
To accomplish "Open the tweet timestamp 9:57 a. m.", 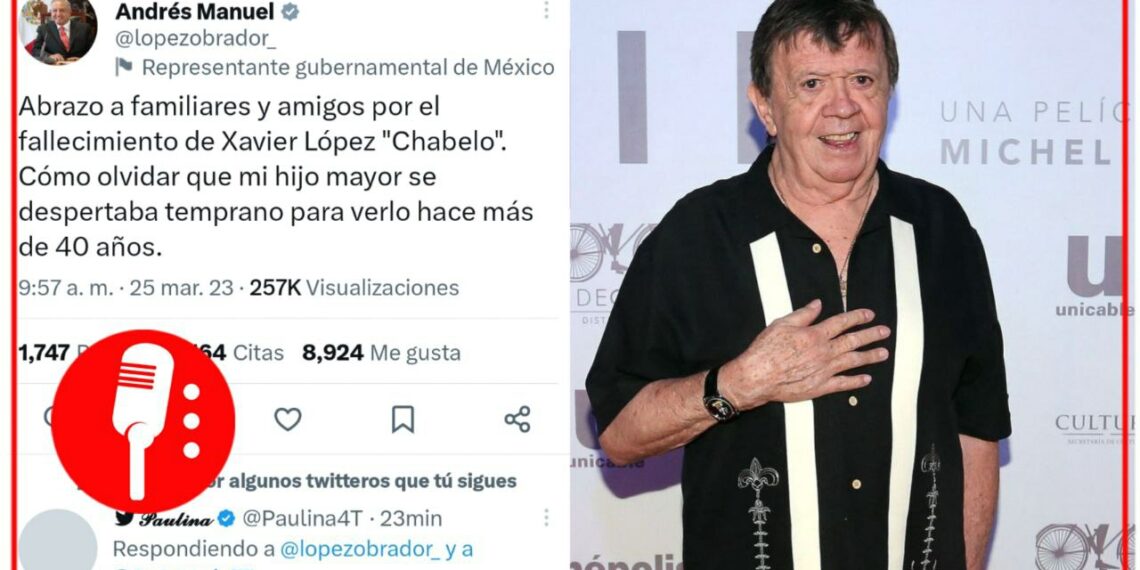I will coord(66,288).
